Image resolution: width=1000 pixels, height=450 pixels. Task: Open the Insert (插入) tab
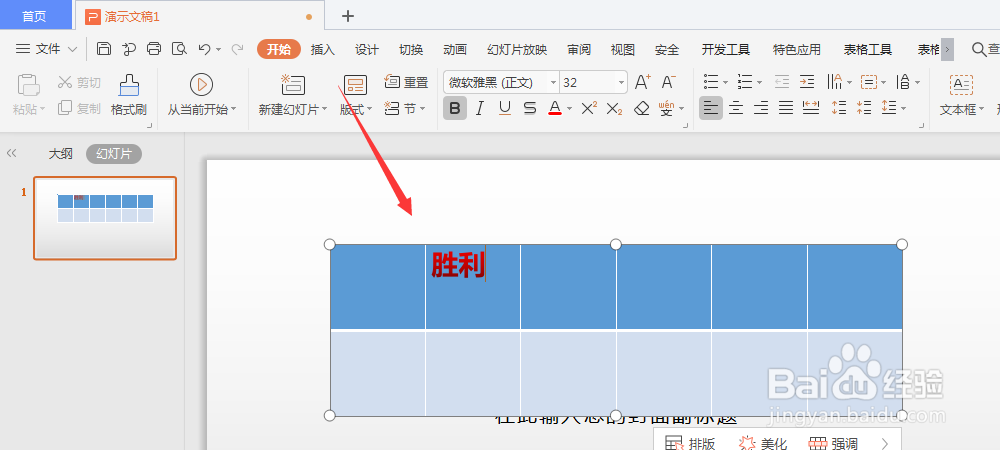(x=323, y=50)
